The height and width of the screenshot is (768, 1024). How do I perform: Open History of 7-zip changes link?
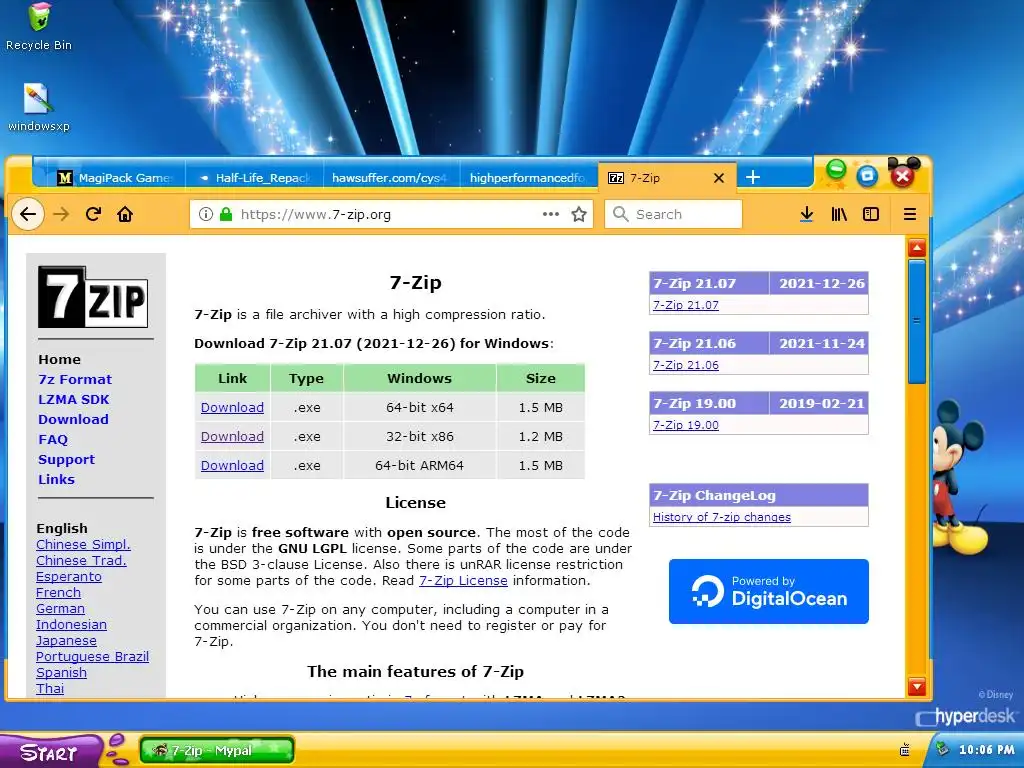[722, 517]
